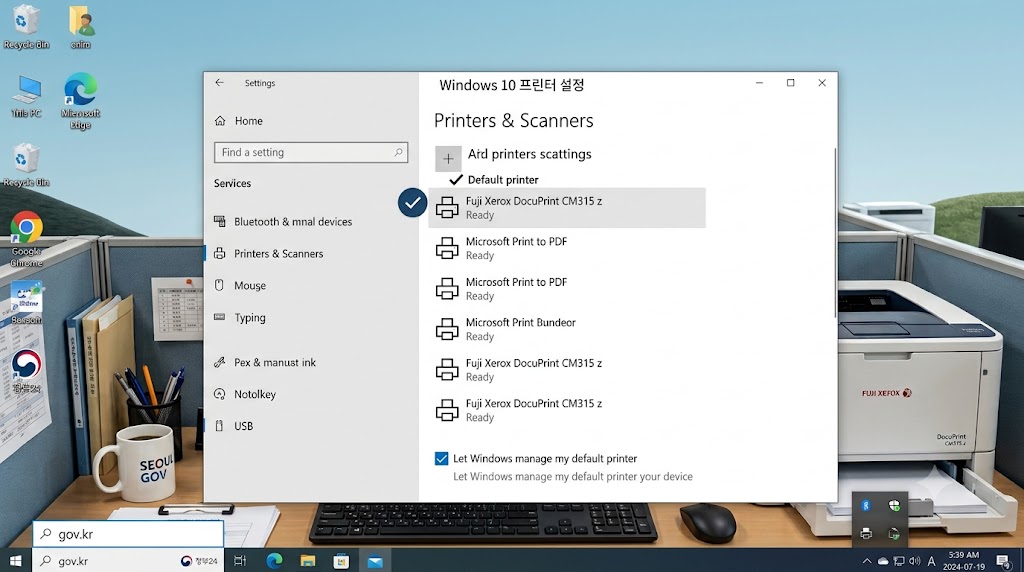Click the back arrow in Settings
1024x572 pixels.
click(219, 83)
